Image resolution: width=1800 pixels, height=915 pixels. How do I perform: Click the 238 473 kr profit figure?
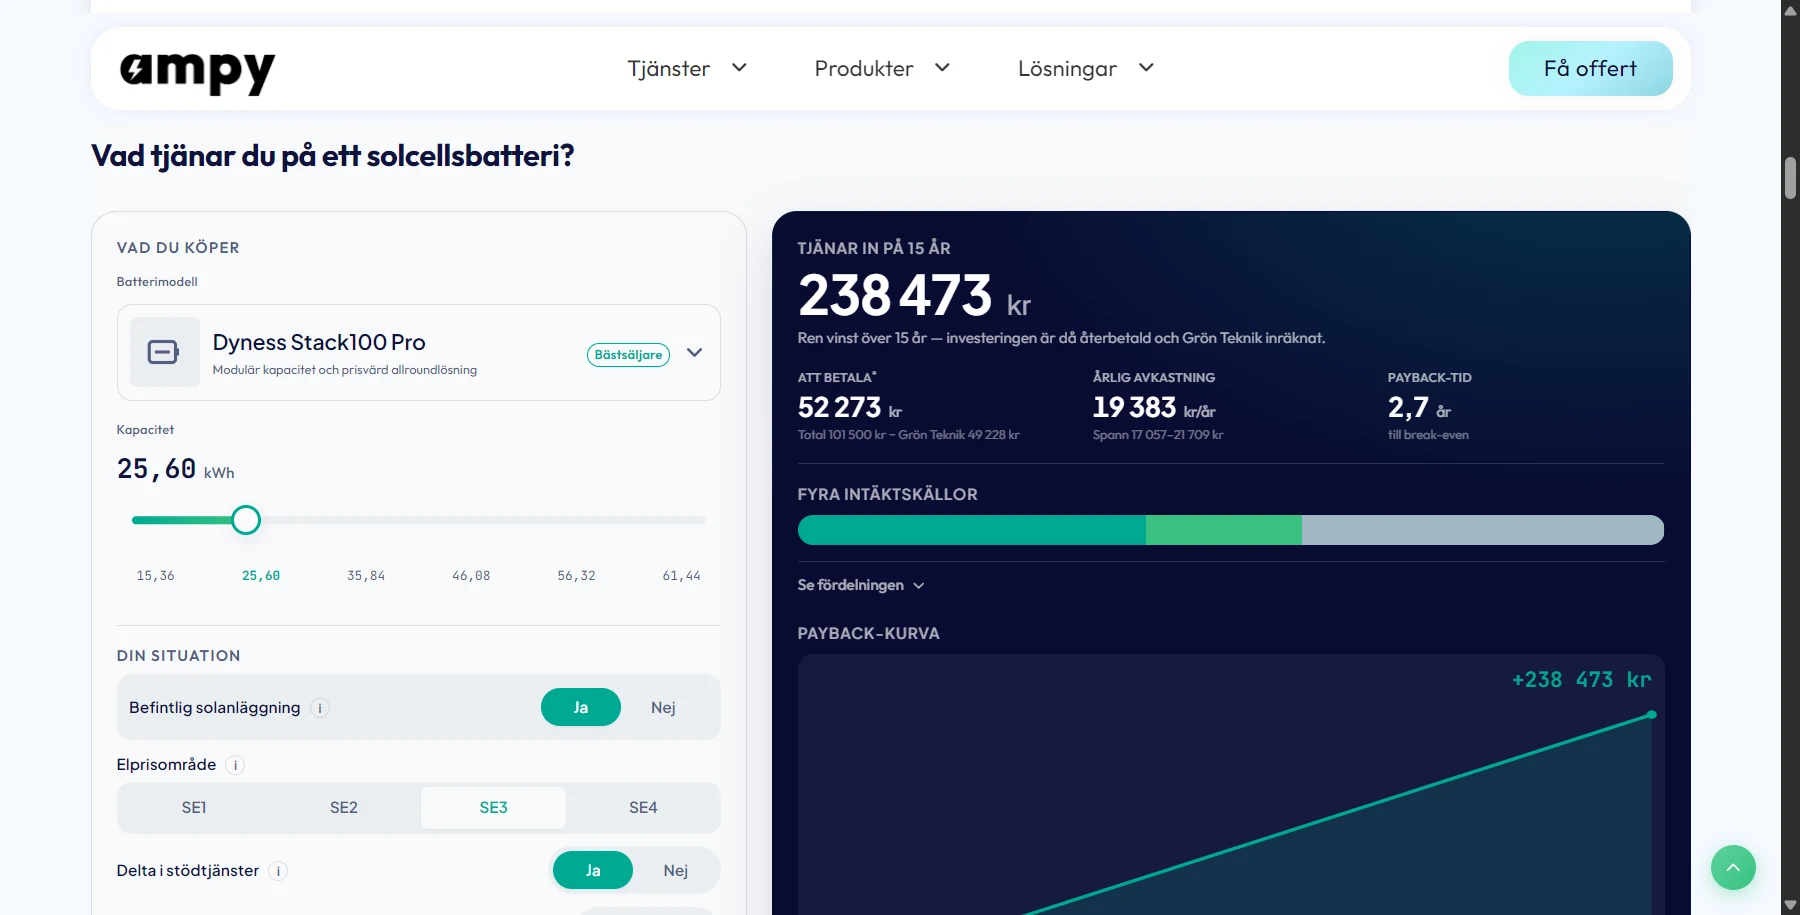click(914, 296)
